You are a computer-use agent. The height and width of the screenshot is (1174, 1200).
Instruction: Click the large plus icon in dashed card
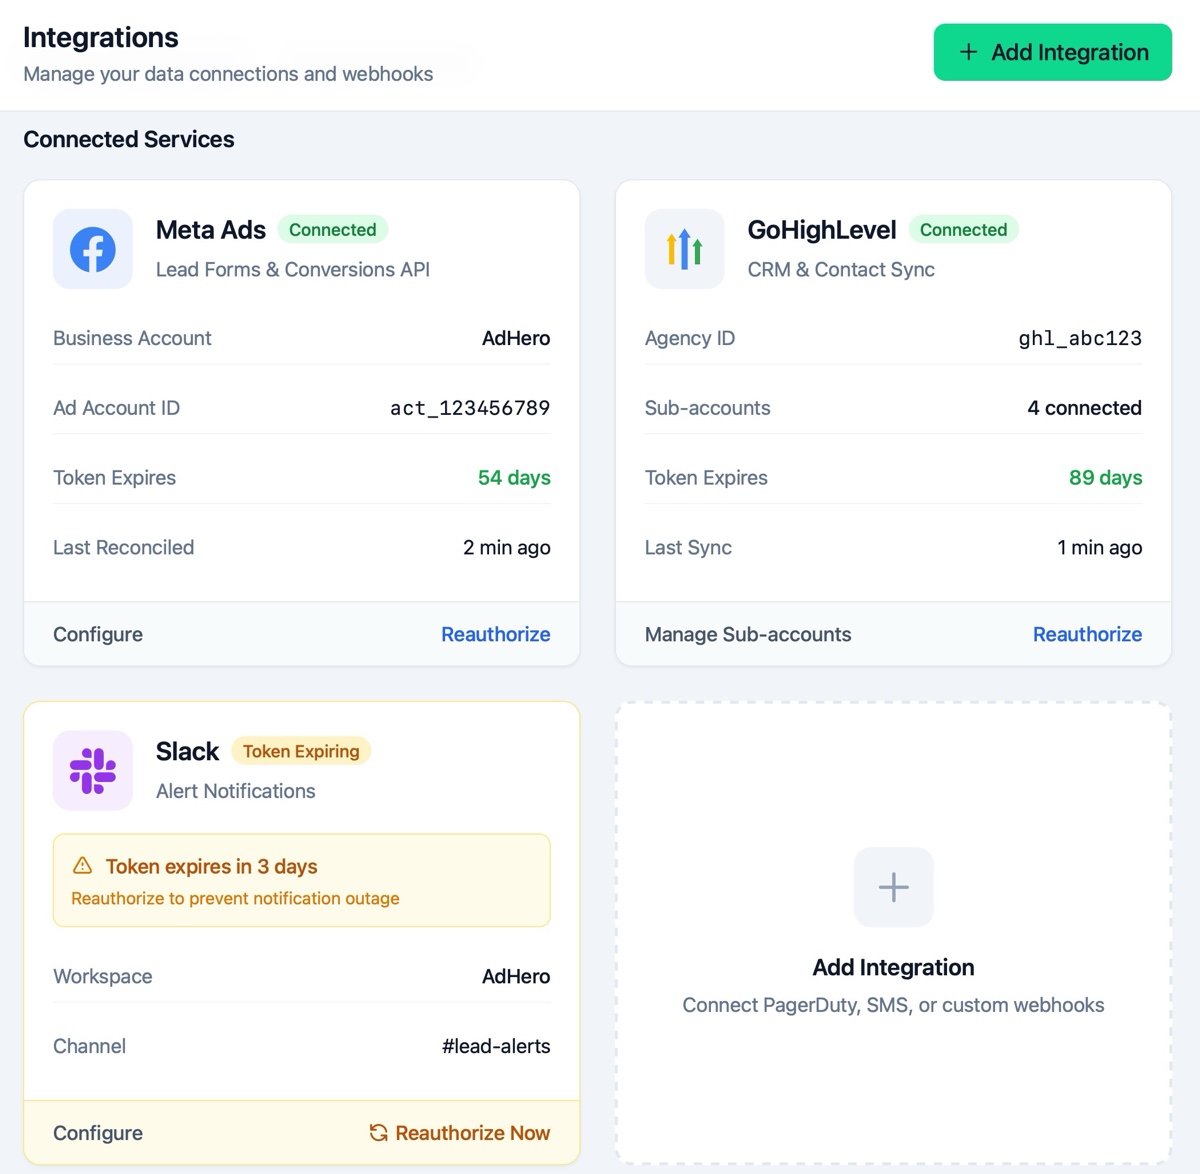point(893,887)
